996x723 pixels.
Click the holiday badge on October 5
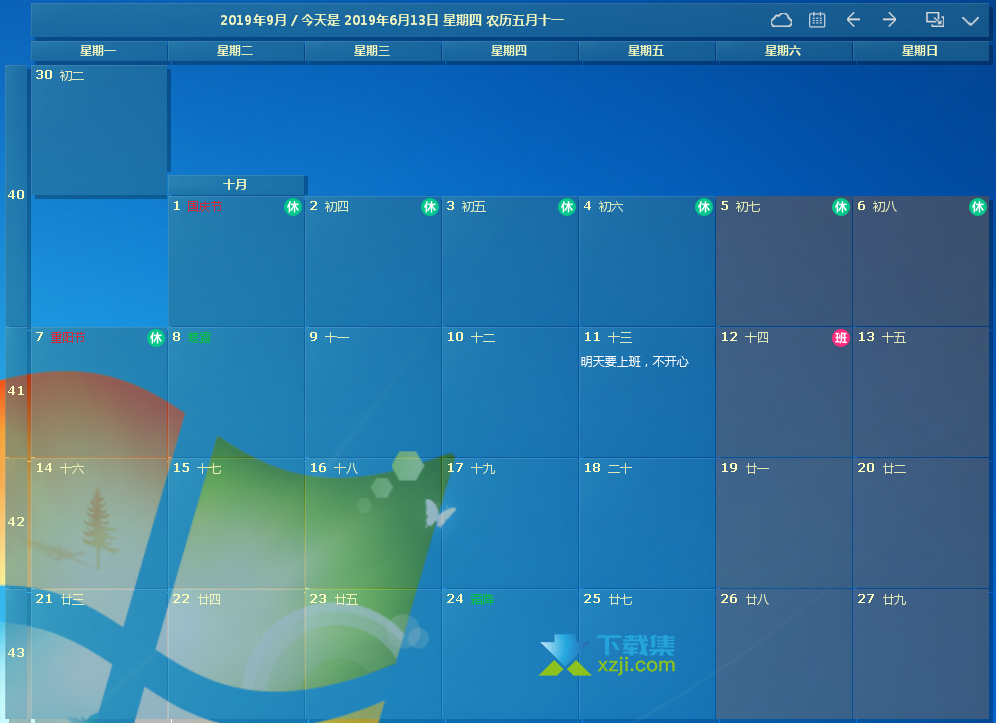click(x=841, y=206)
